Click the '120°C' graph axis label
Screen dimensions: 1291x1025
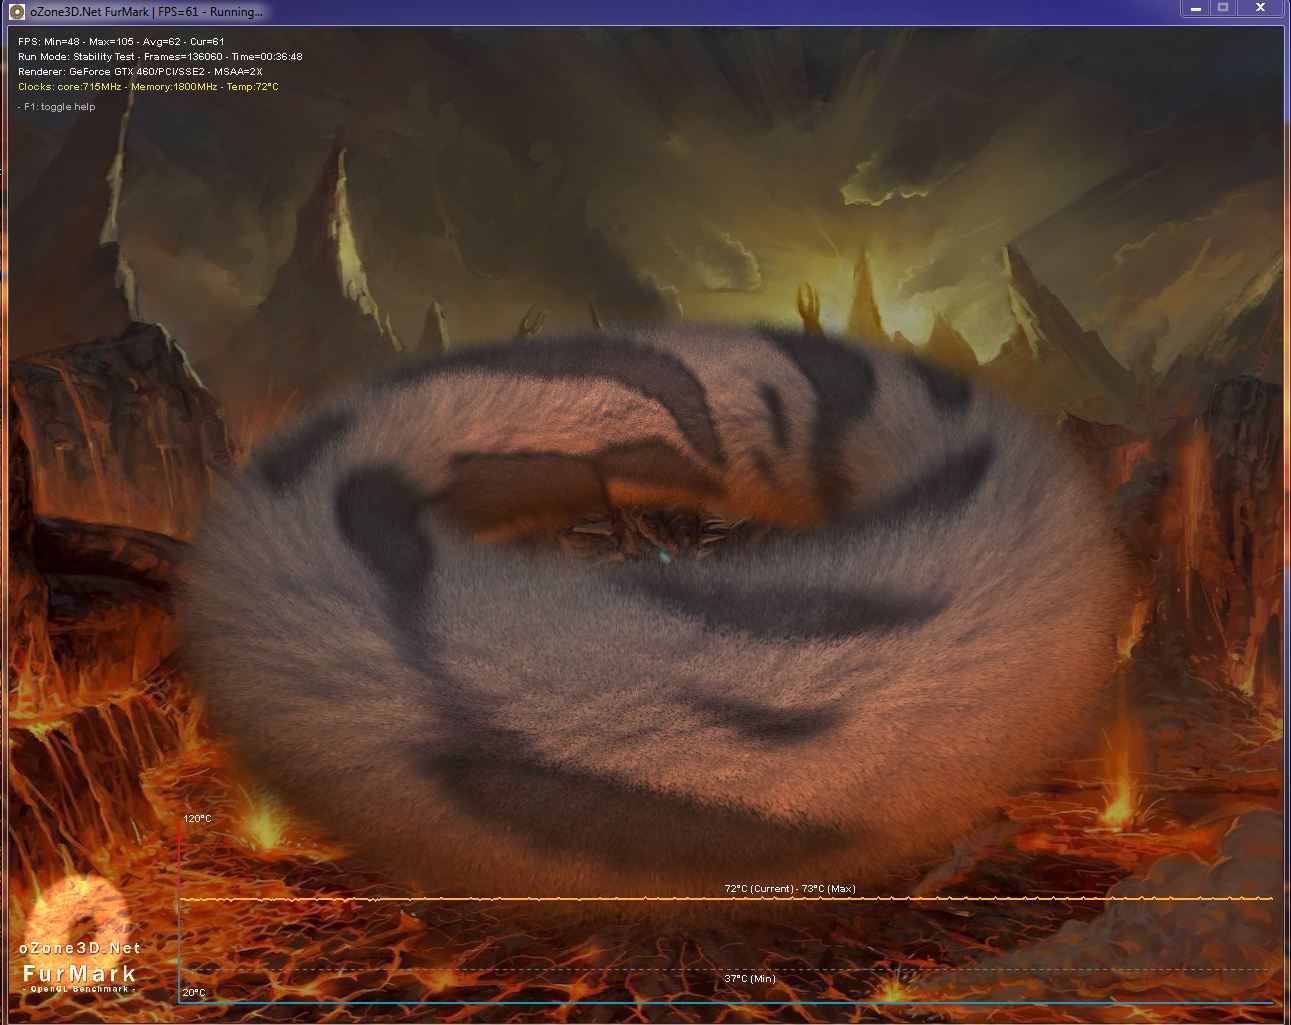197,819
